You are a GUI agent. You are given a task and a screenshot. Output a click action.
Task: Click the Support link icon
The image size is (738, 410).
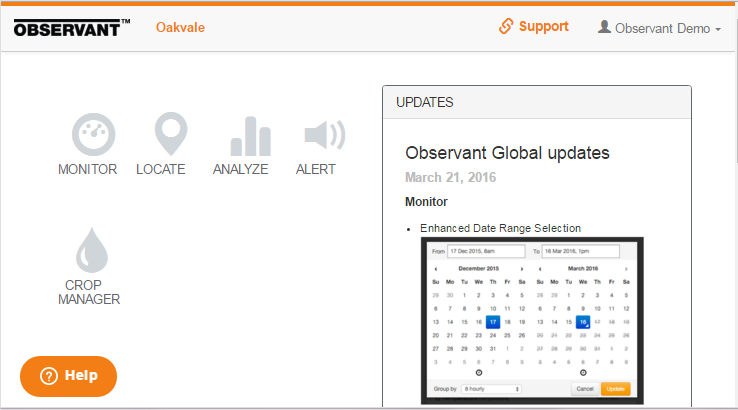coord(506,26)
